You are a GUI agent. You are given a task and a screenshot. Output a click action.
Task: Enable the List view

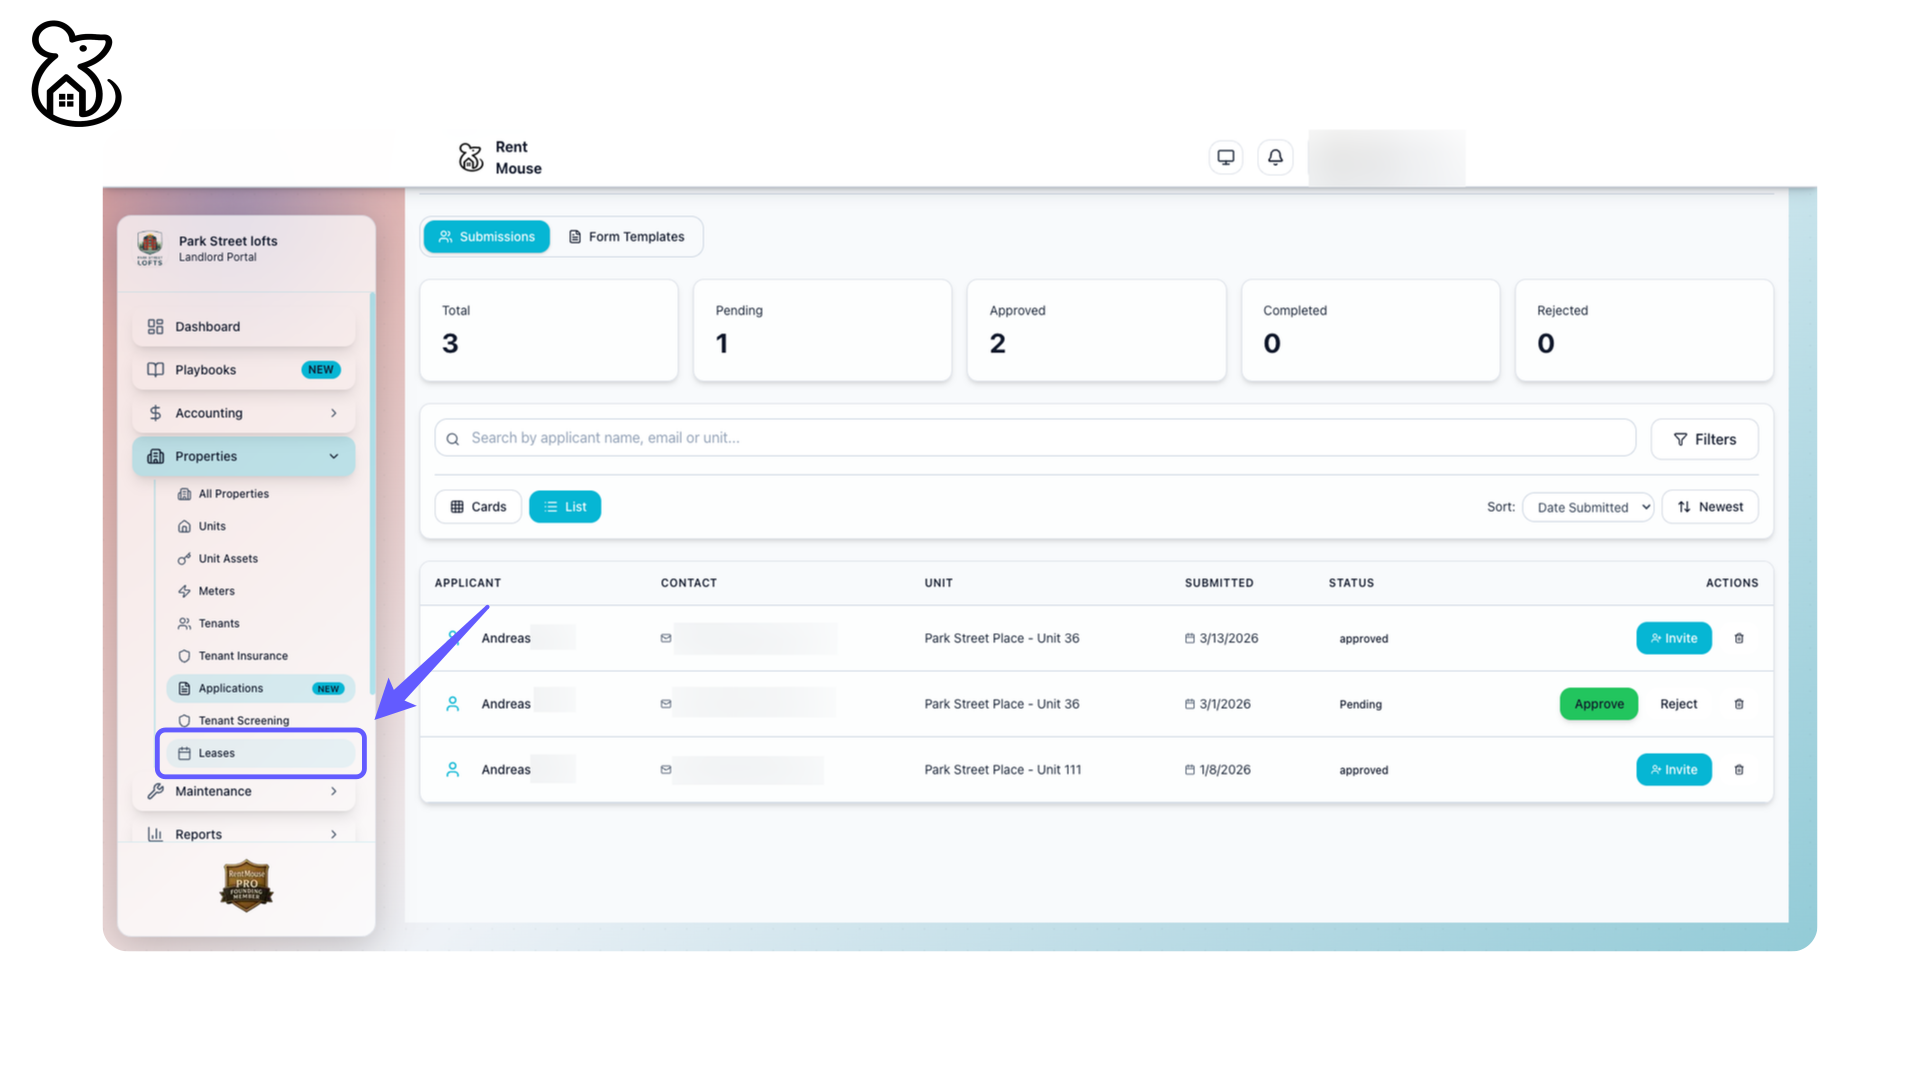click(564, 506)
